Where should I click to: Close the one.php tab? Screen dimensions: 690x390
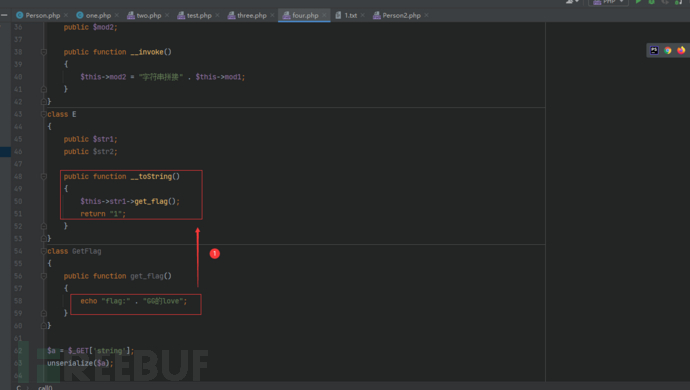(x=117, y=15)
